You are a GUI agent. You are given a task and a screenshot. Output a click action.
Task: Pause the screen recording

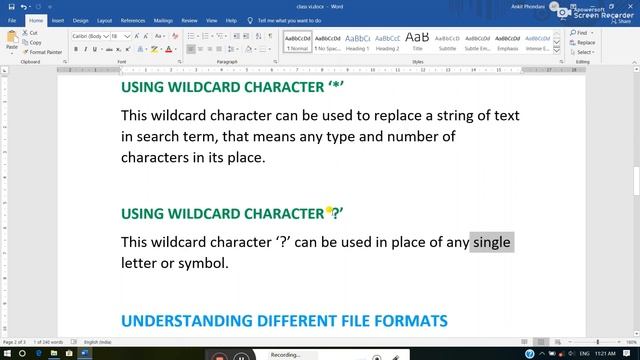click(241, 357)
